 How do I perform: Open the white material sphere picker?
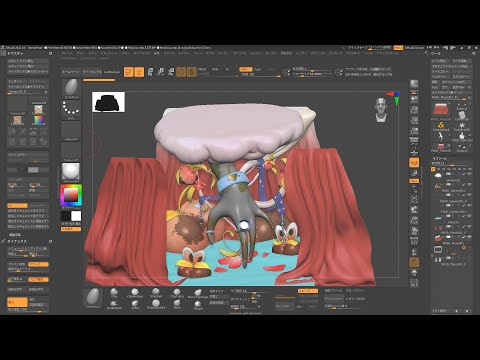(71, 172)
